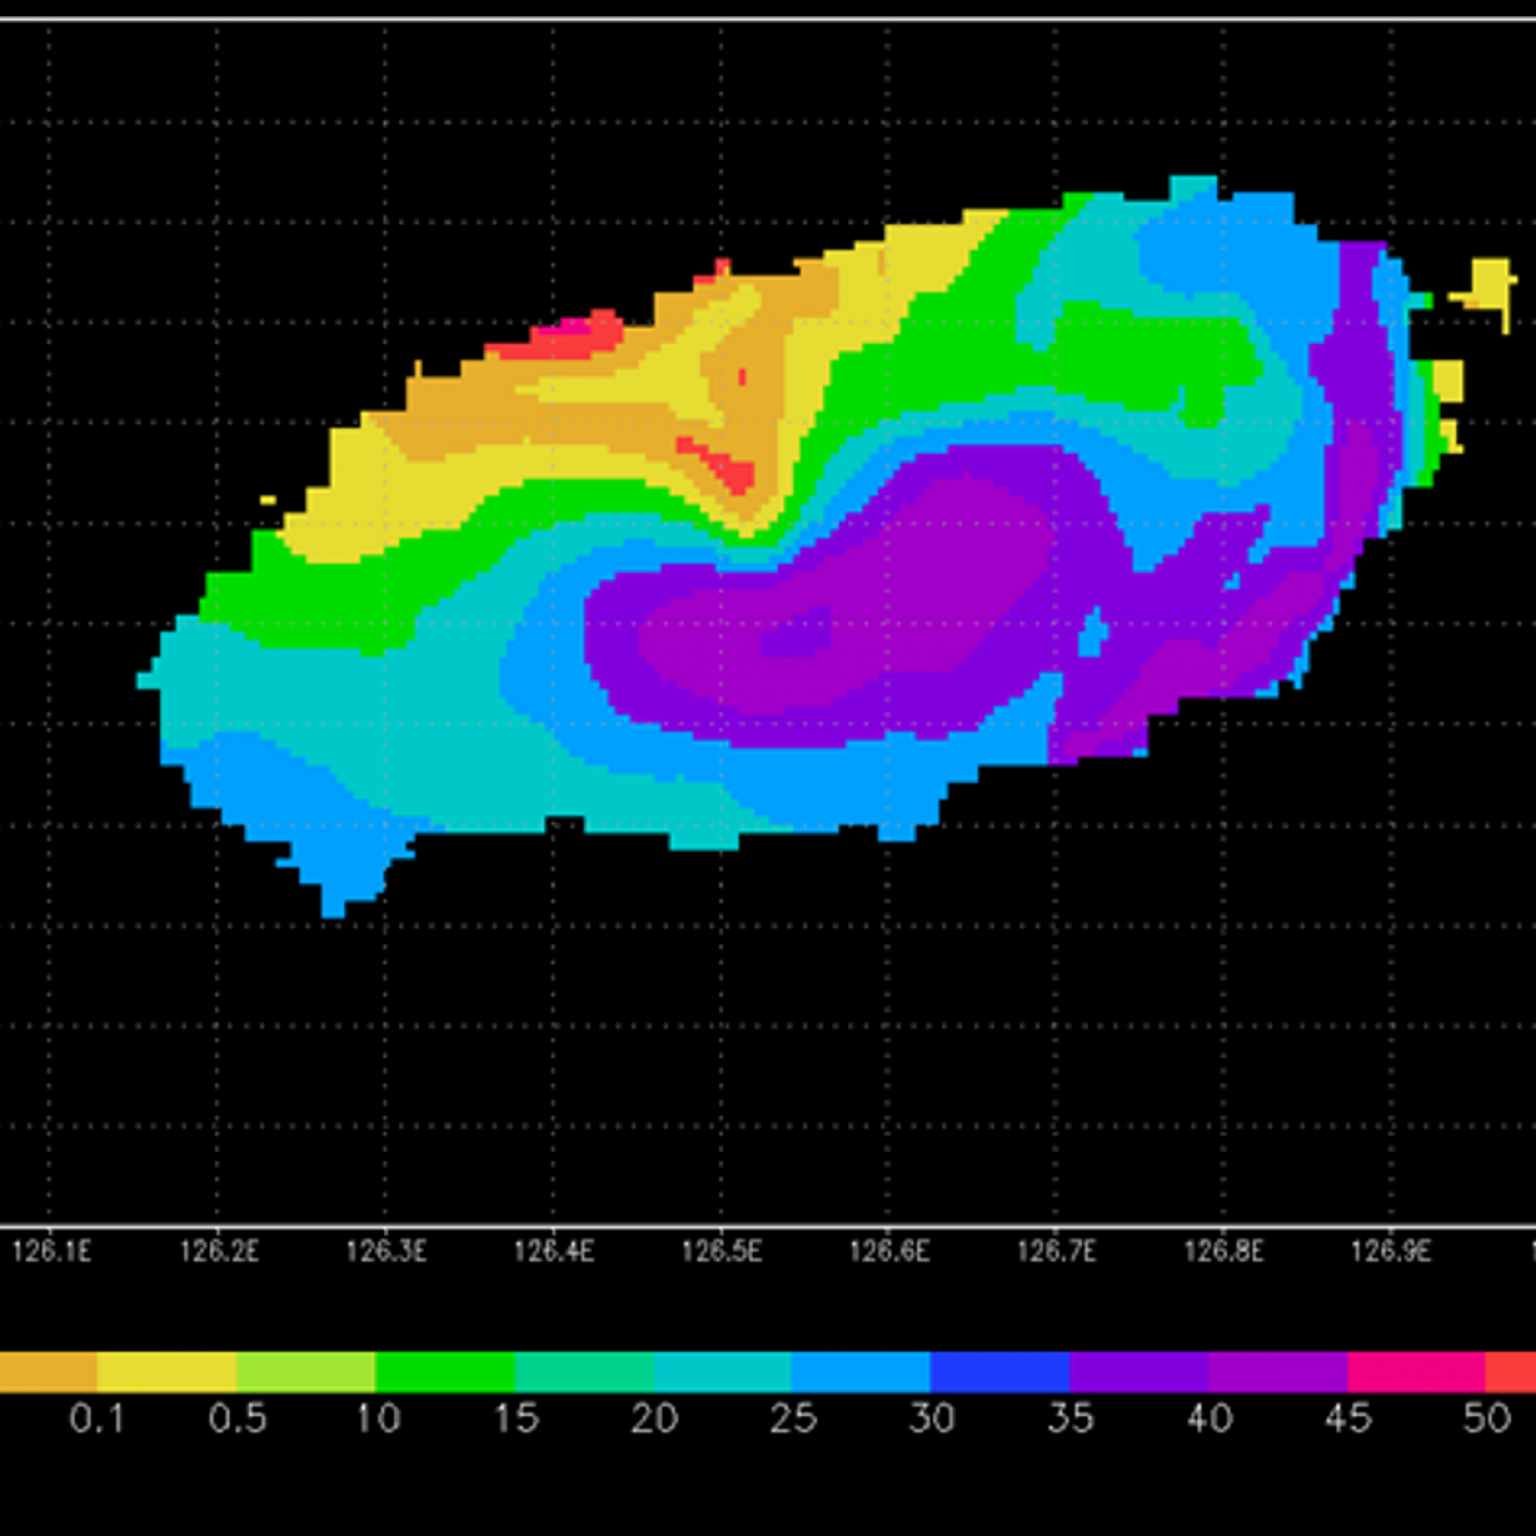Image resolution: width=1536 pixels, height=1536 pixels.
Task: Click the 126.6E longitude axis label
Action: 890,1251
